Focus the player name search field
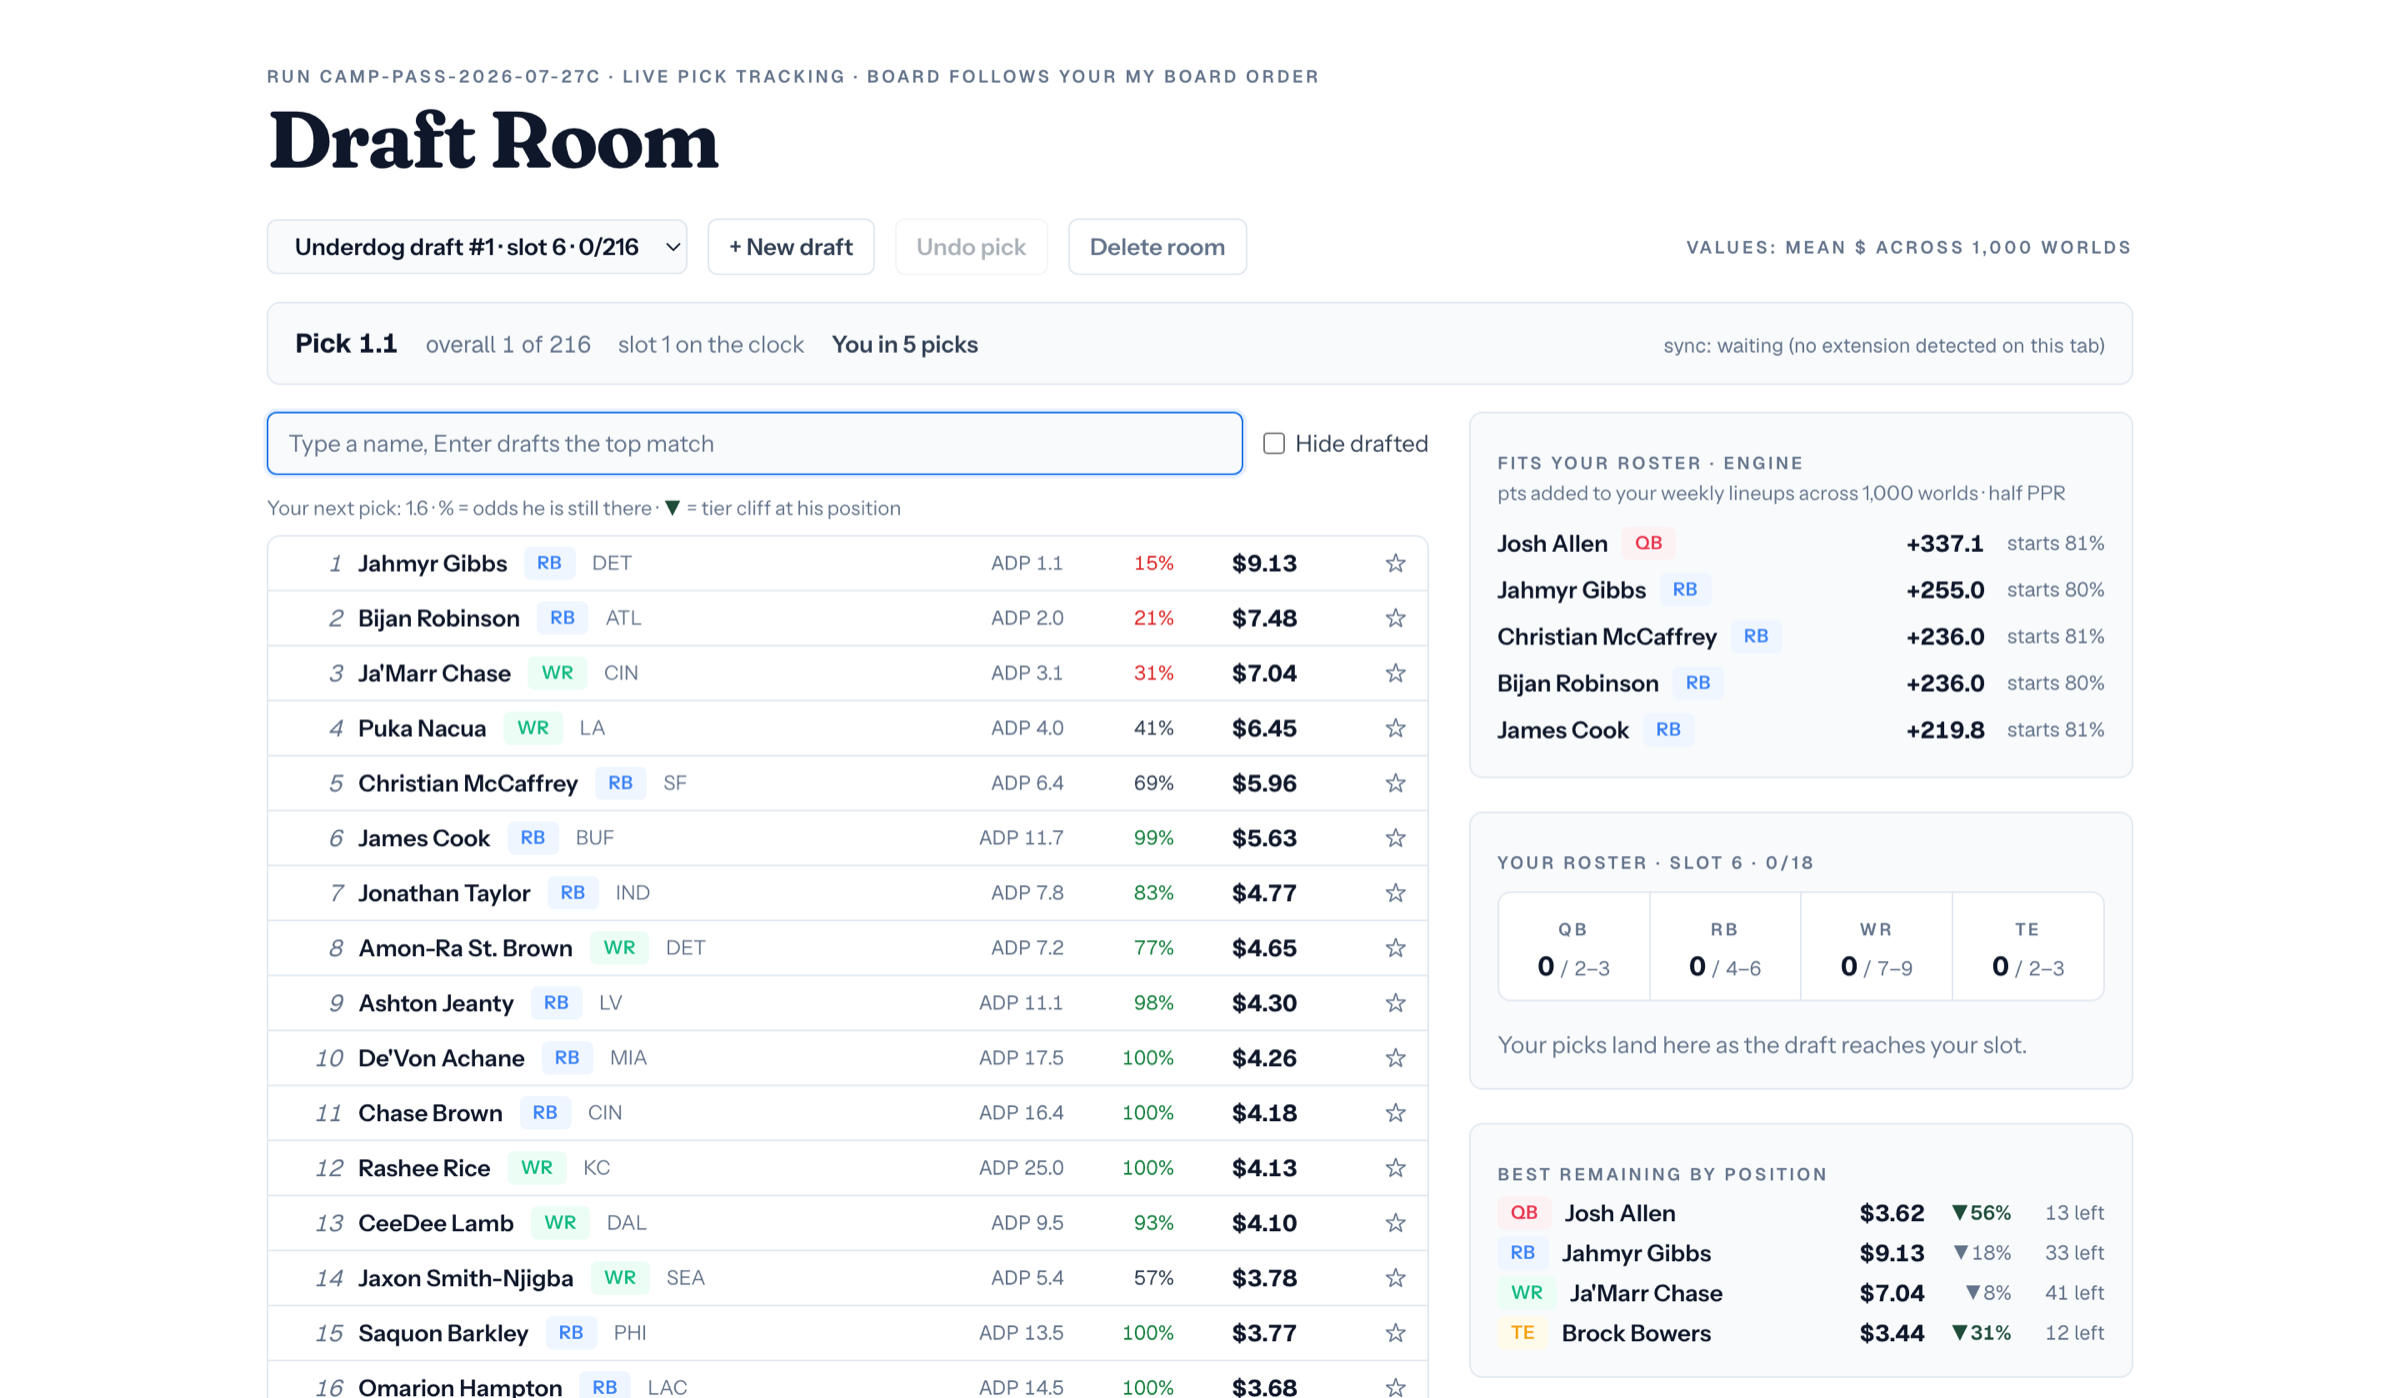The height and width of the screenshot is (1398, 2400). 755,443
